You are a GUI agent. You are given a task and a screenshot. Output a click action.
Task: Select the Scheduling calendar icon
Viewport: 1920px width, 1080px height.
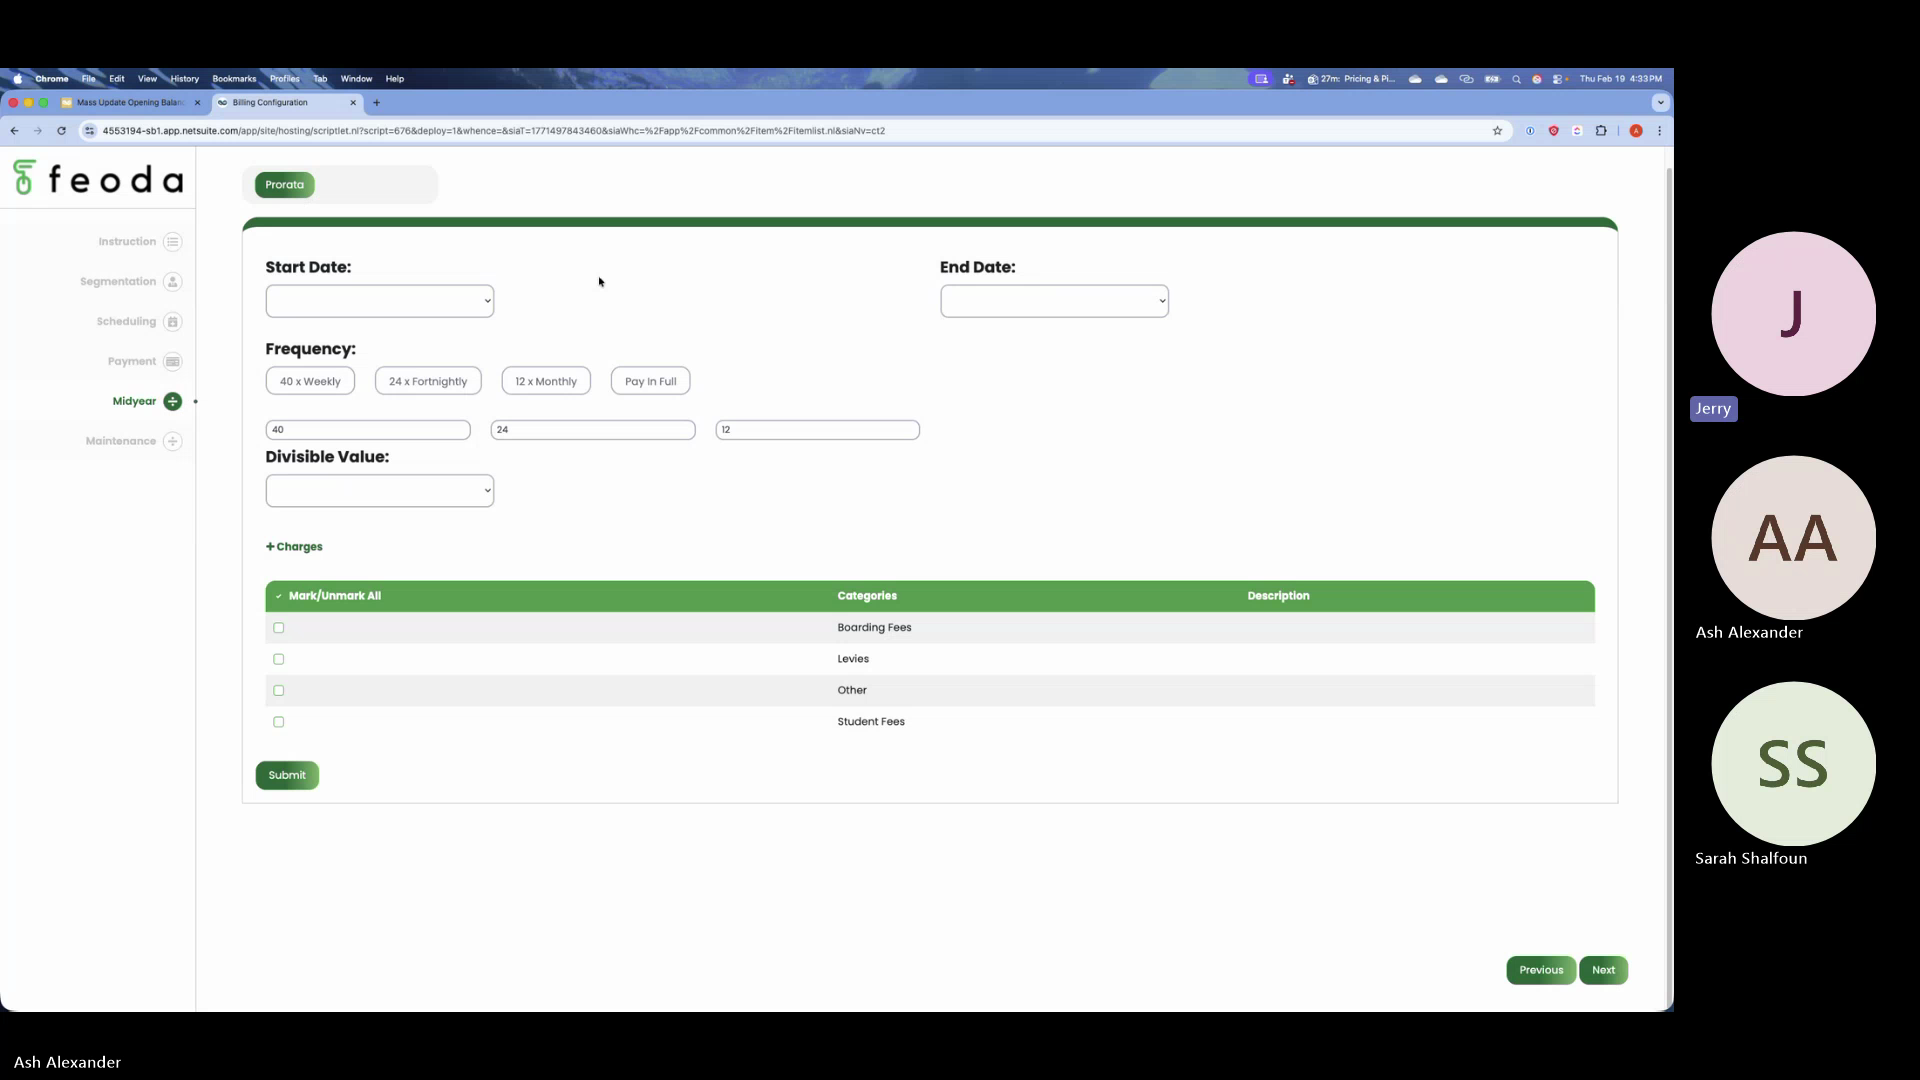(173, 322)
